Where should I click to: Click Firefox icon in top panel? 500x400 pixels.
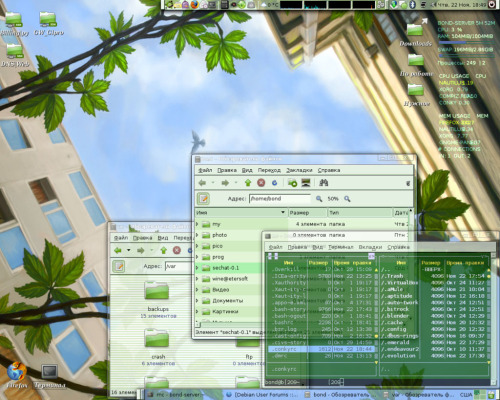194,4
